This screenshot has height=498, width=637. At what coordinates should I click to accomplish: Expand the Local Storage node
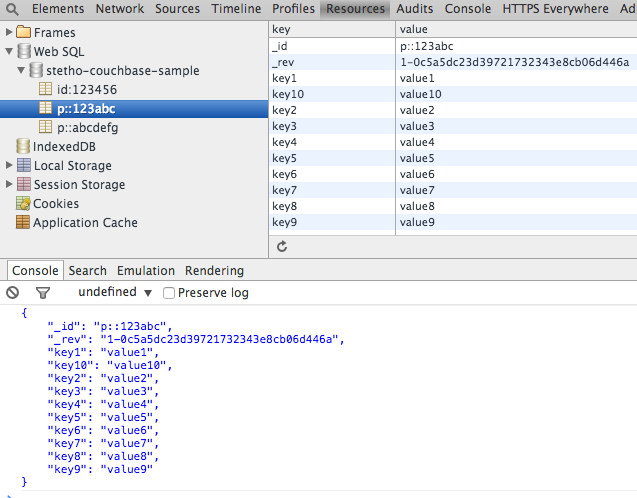9,165
